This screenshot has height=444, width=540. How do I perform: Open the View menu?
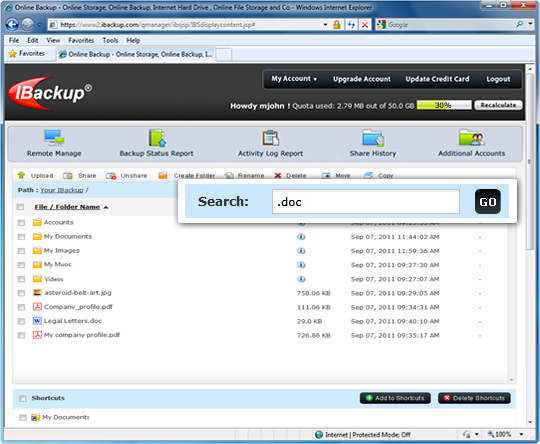pos(53,40)
